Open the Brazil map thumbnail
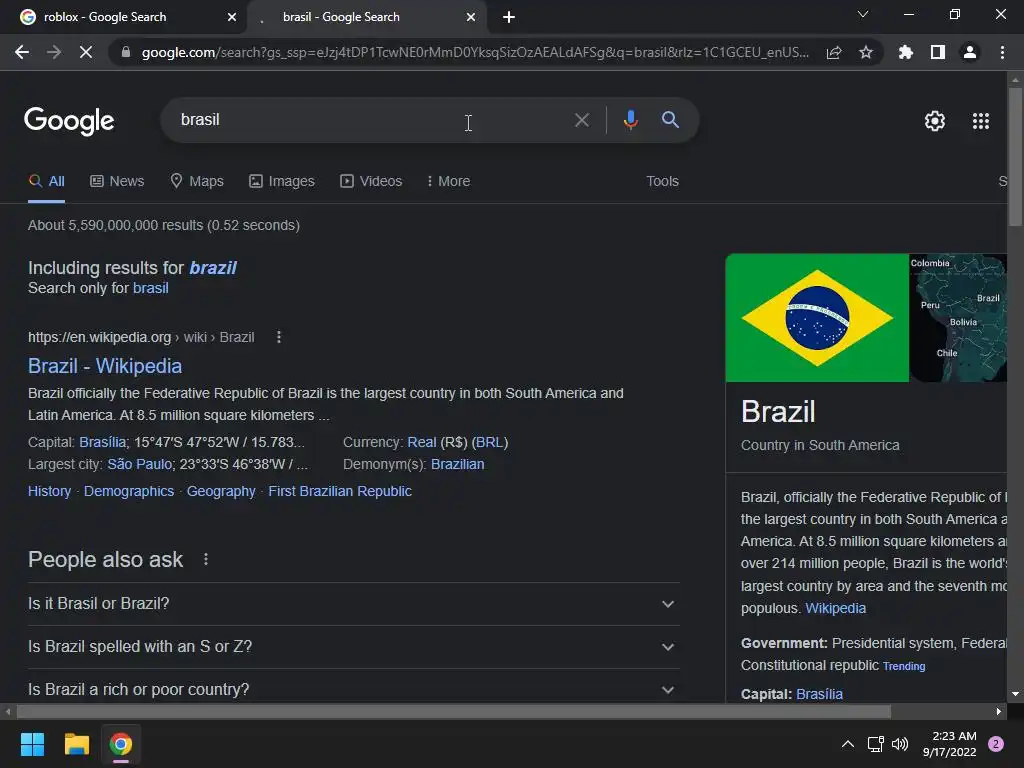This screenshot has width=1024, height=768. click(958, 317)
